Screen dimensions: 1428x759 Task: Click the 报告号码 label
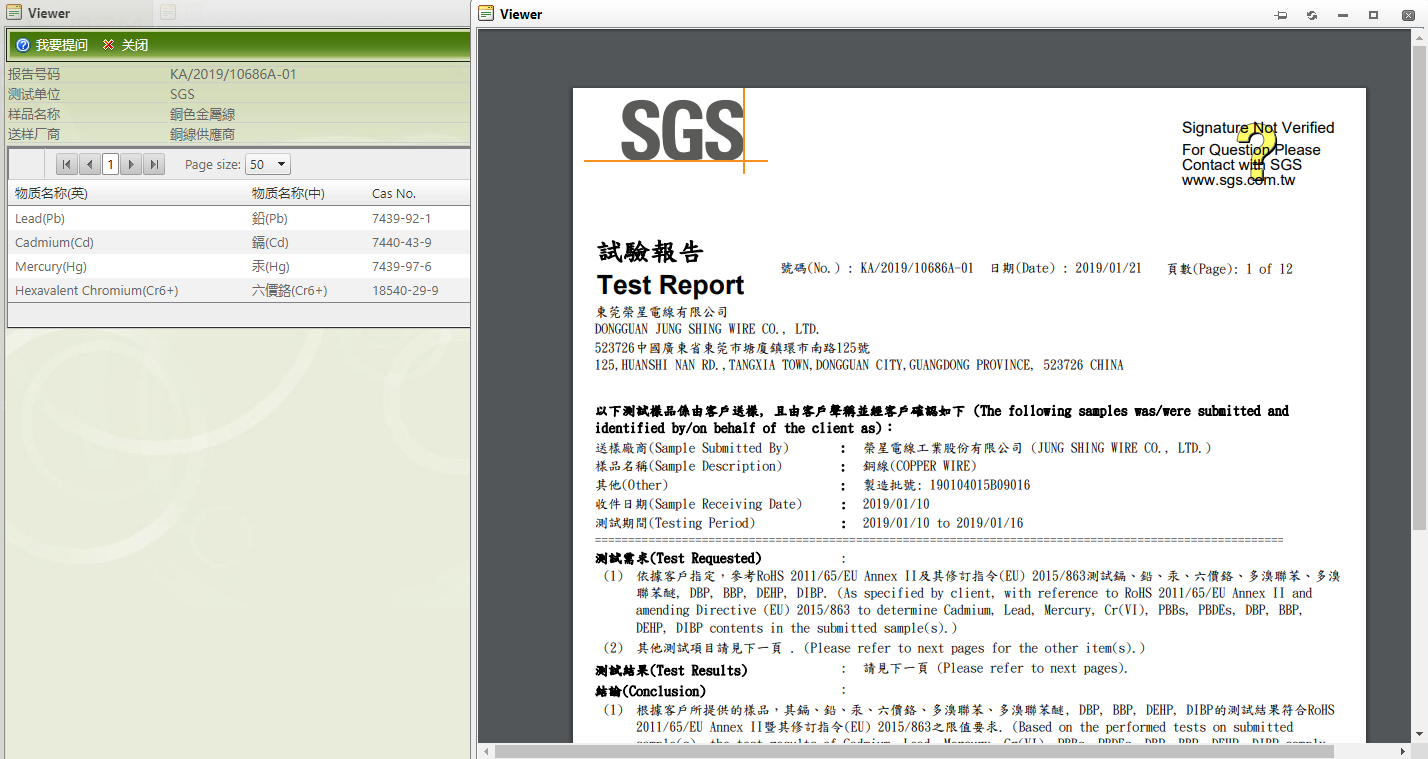34,74
